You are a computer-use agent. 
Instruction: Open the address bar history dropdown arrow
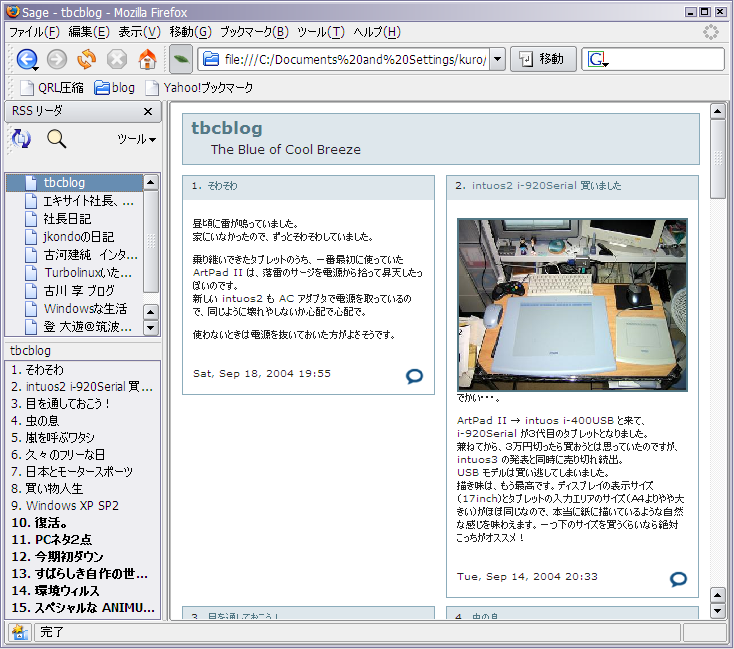[x=498, y=59]
